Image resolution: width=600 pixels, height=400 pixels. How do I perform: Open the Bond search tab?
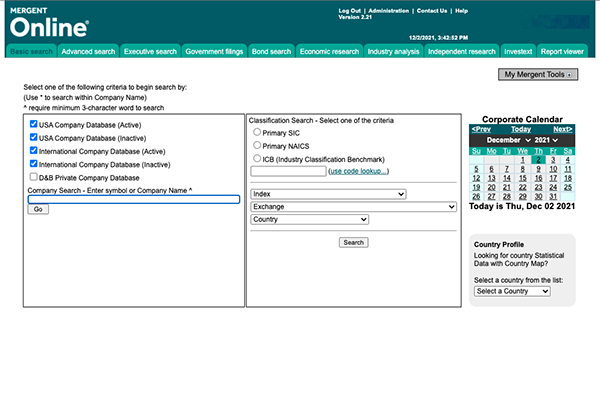(271, 51)
